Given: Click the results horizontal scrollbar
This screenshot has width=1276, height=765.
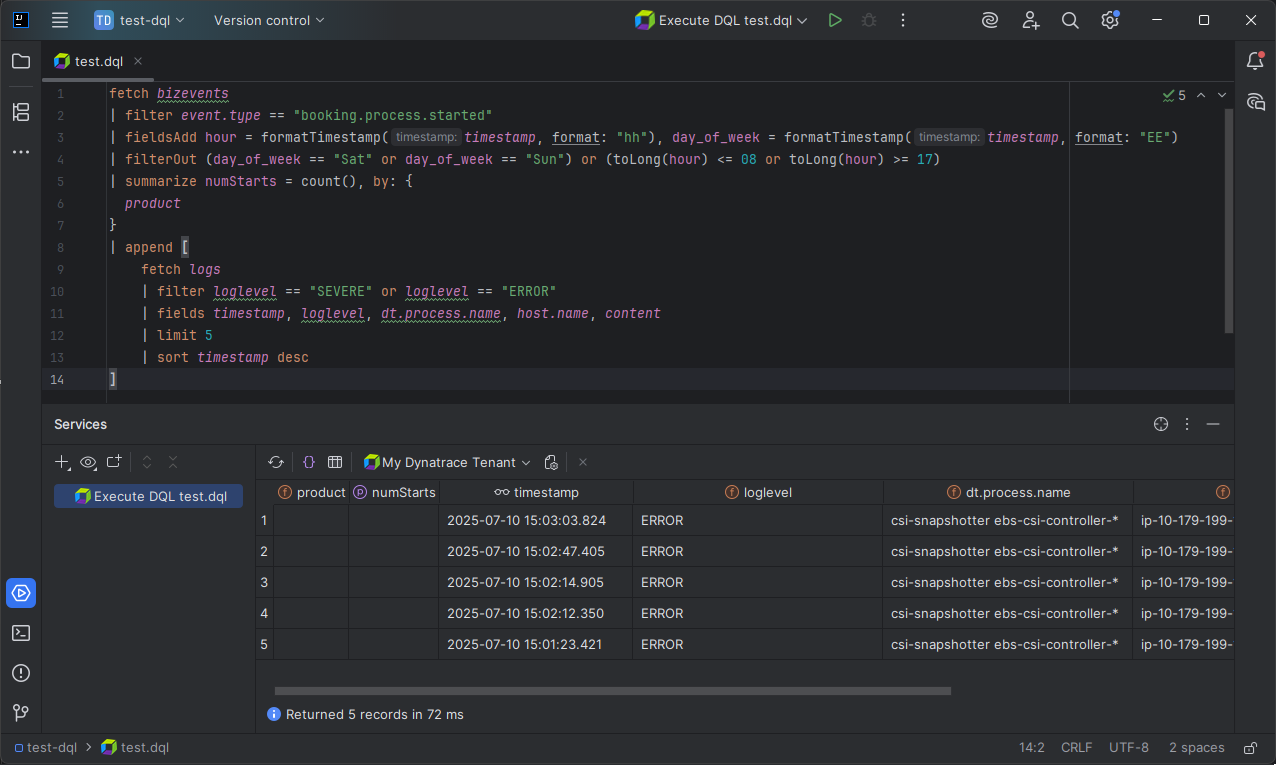Looking at the screenshot, I should pos(612,690).
